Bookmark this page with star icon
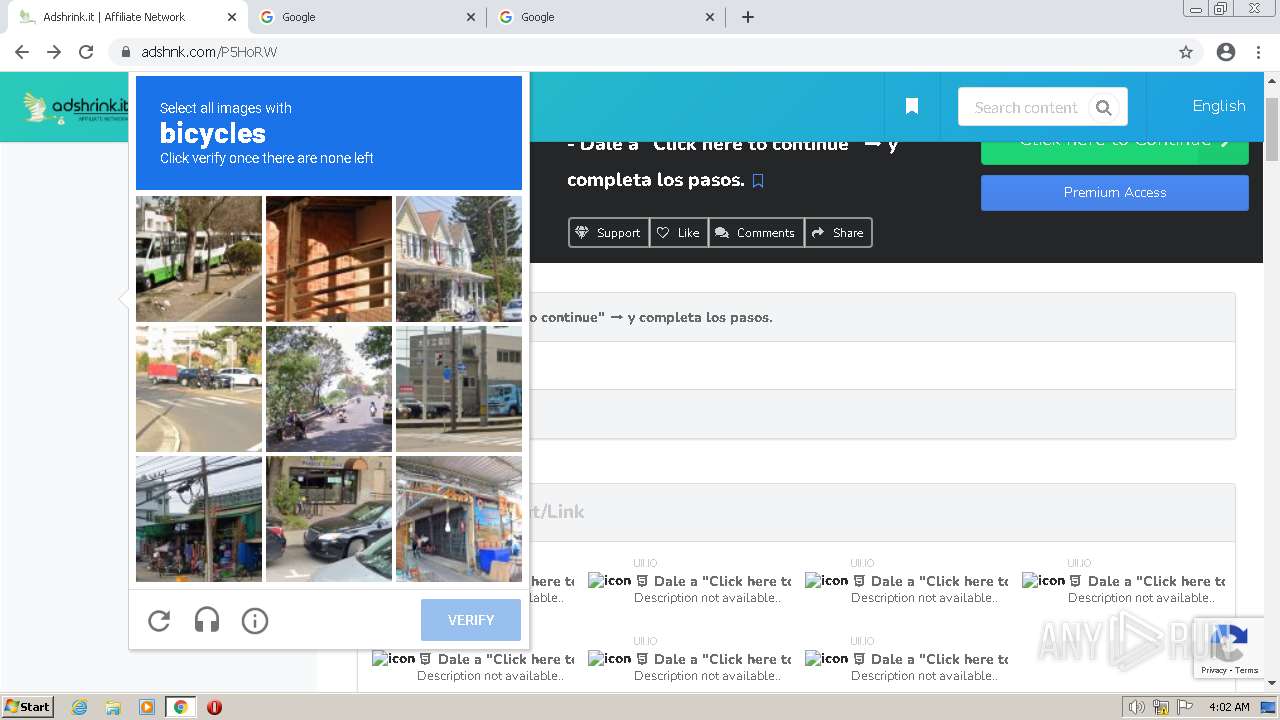 (1186, 52)
